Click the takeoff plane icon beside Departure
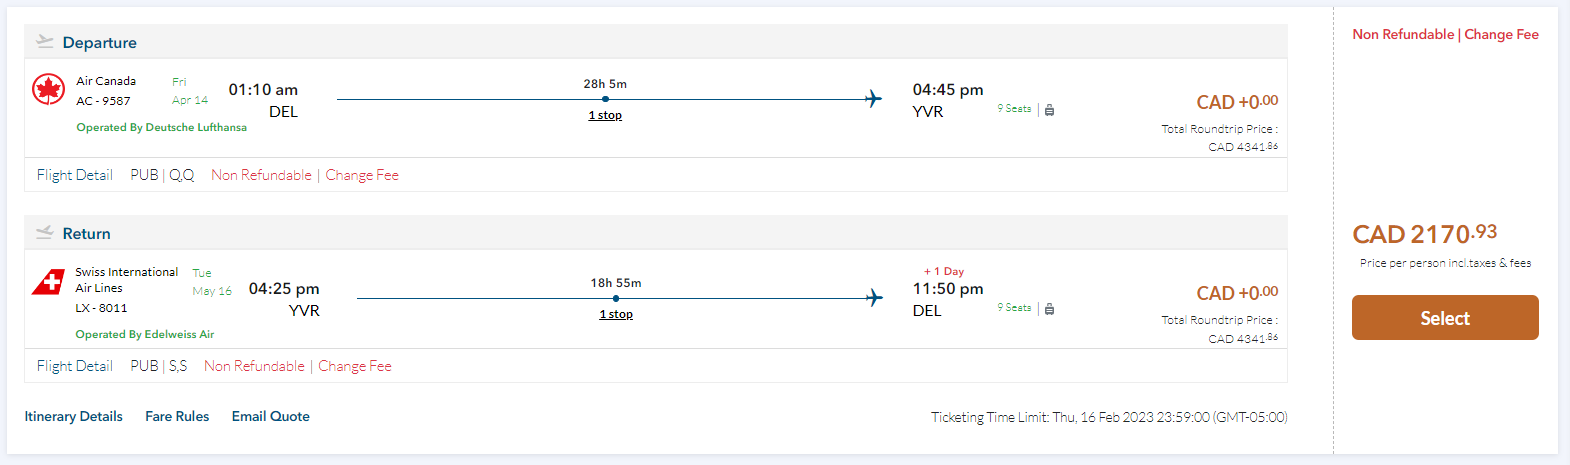The image size is (1570, 465). tap(45, 42)
